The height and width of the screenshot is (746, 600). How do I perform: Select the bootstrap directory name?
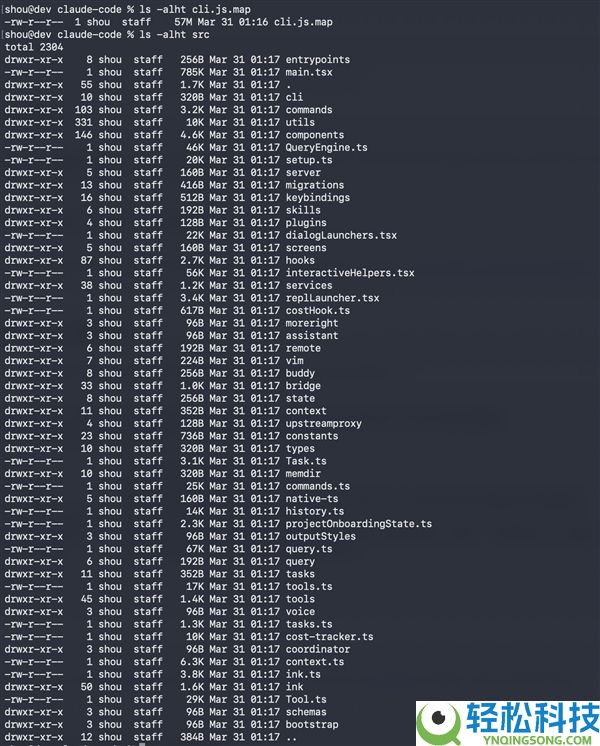pyautogui.click(x=312, y=725)
